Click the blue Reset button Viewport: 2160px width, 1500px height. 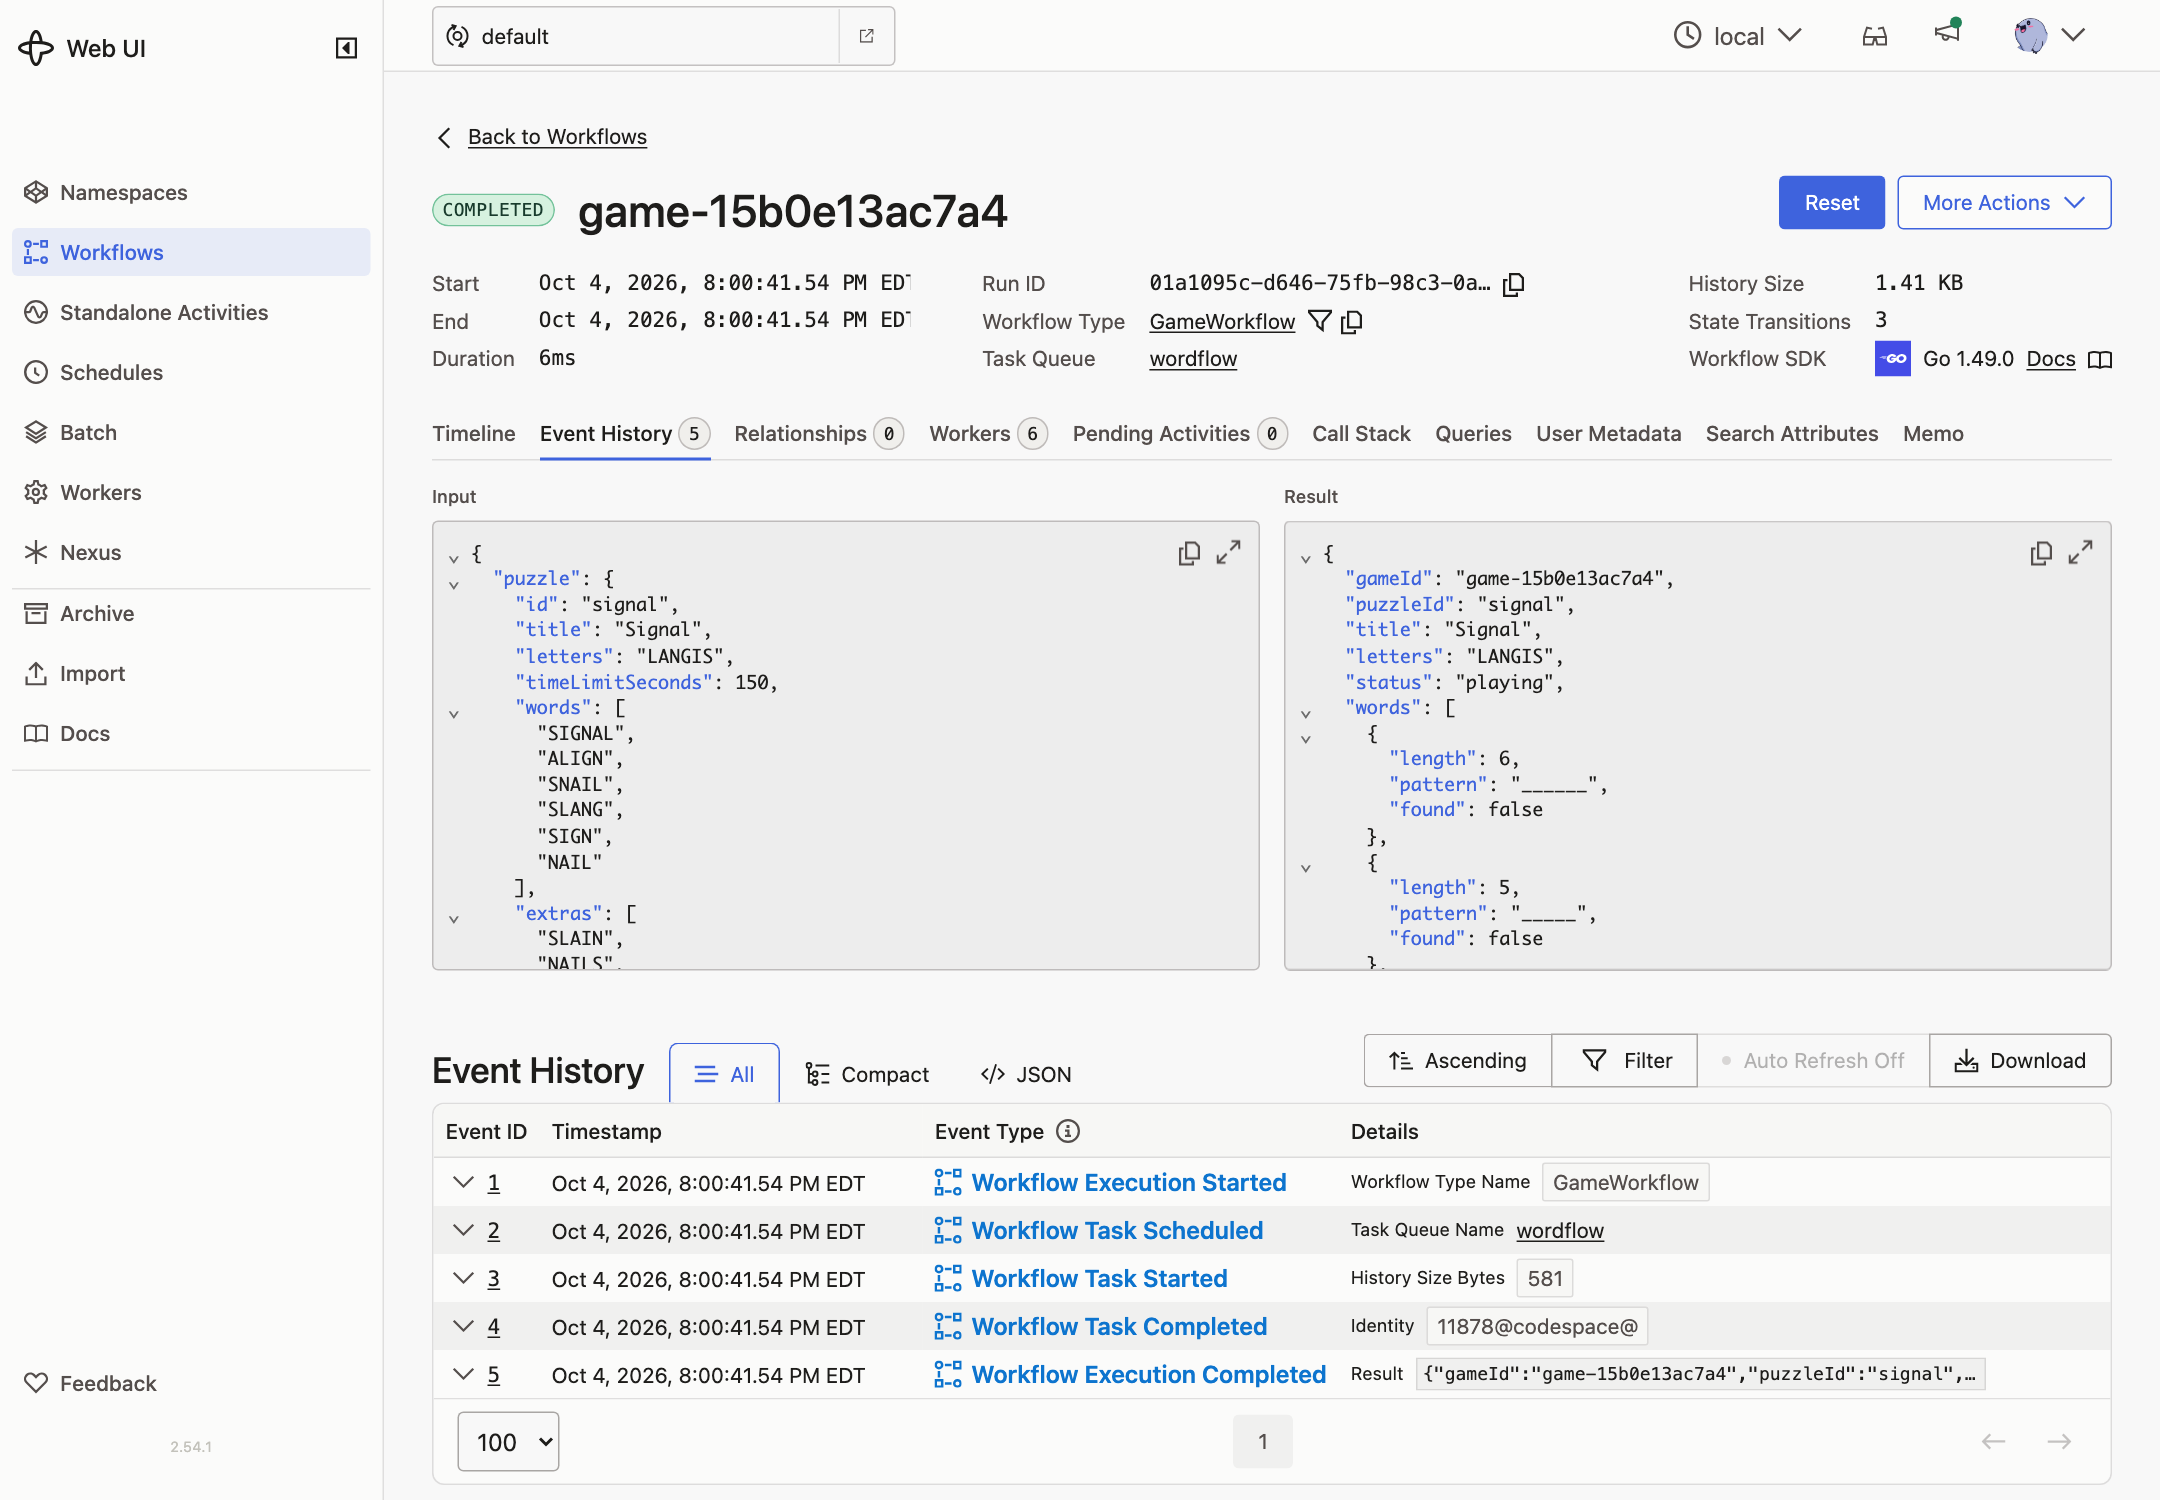click(x=1832, y=203)
